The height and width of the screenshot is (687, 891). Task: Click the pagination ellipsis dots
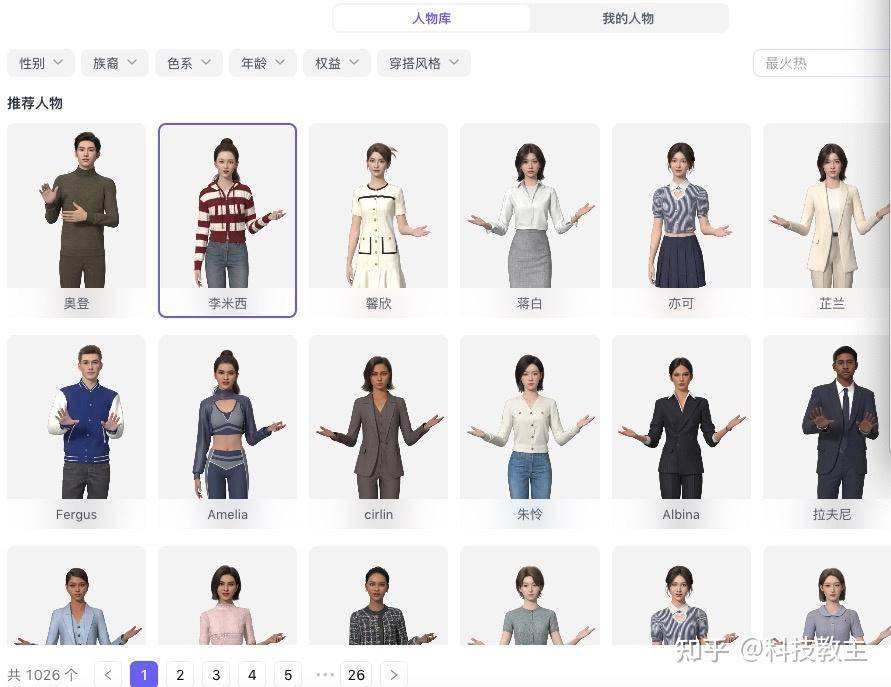pyautogui.click(x=325, y=674)
